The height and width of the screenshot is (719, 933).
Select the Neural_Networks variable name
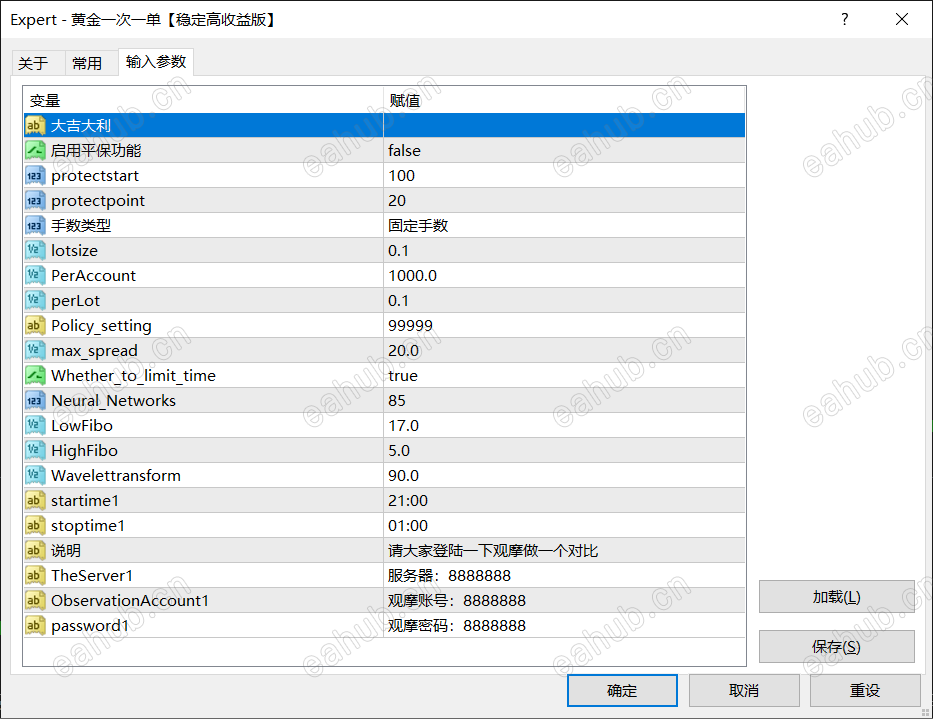click(x=114, y=401)
